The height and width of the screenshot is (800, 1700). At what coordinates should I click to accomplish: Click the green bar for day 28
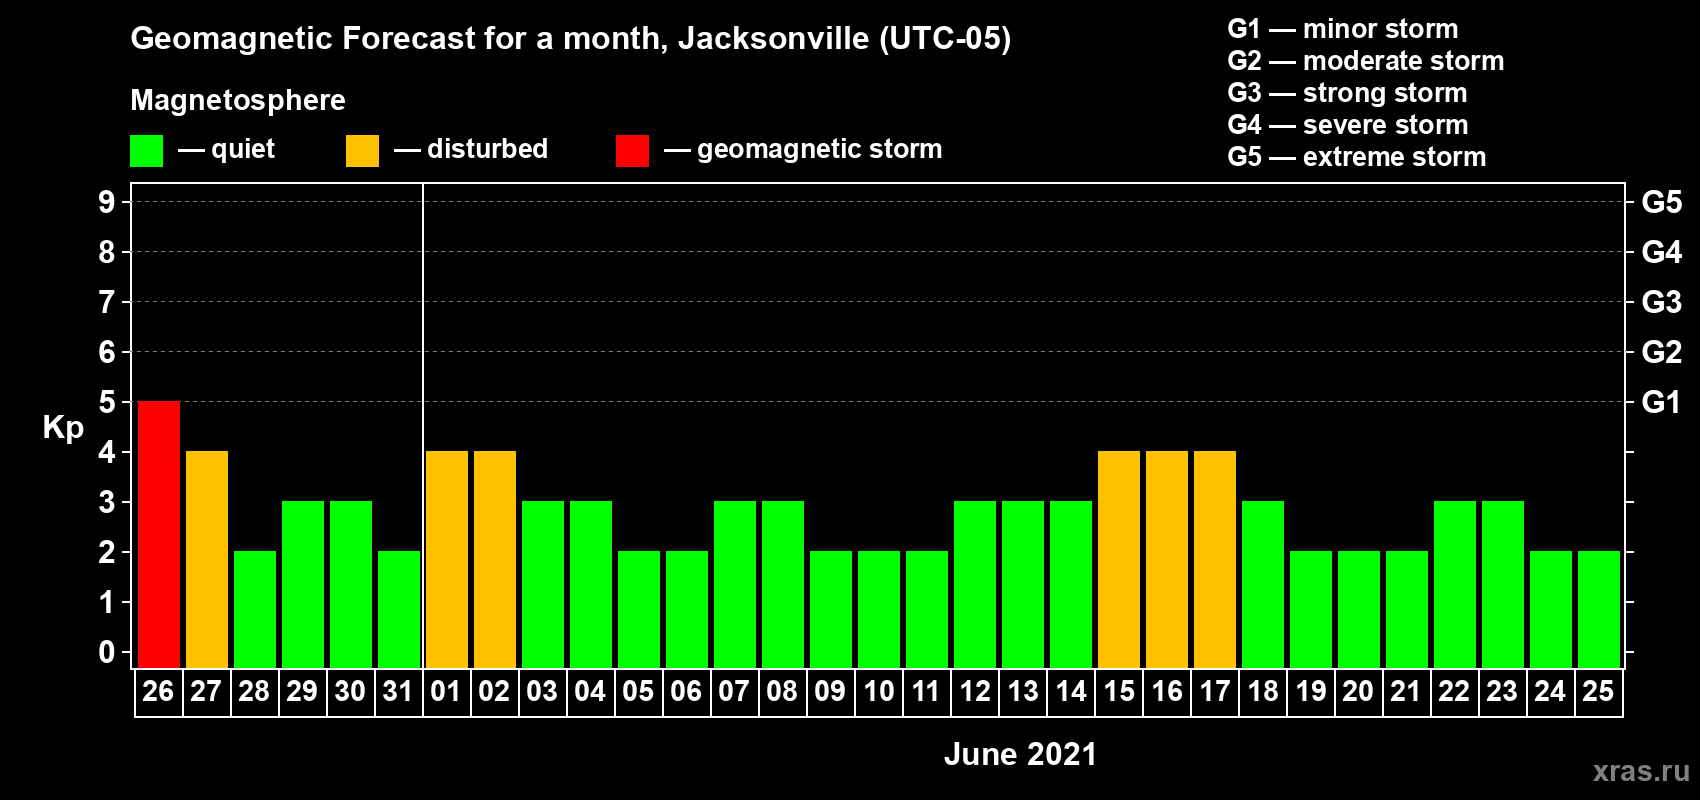tap(255, 609)
